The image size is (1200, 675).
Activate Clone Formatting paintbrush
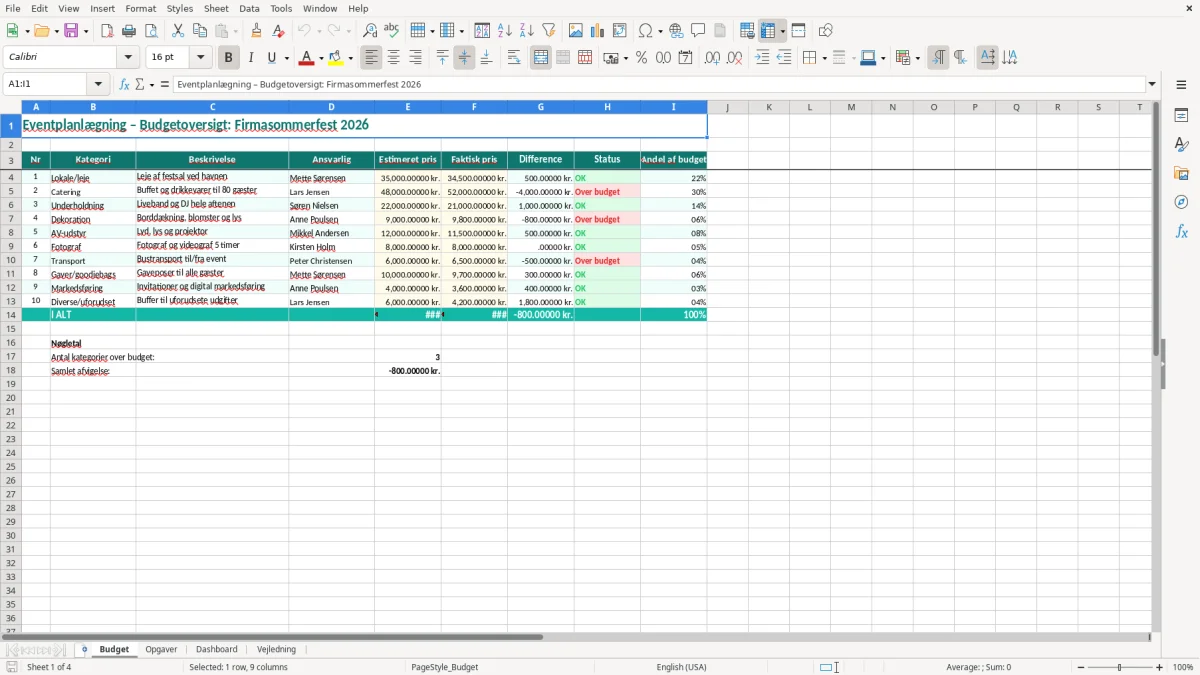(x=257, y=31)
